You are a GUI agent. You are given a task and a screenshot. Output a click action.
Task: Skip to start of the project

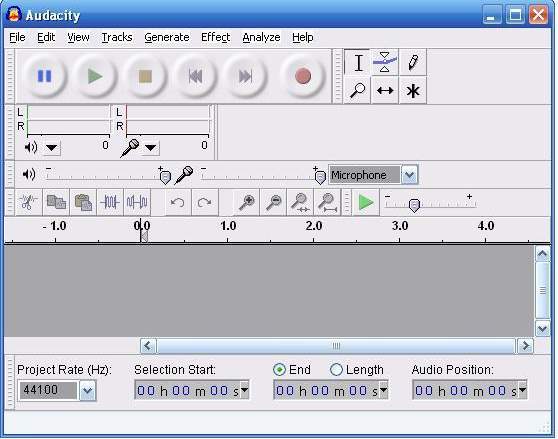(195, 76)
